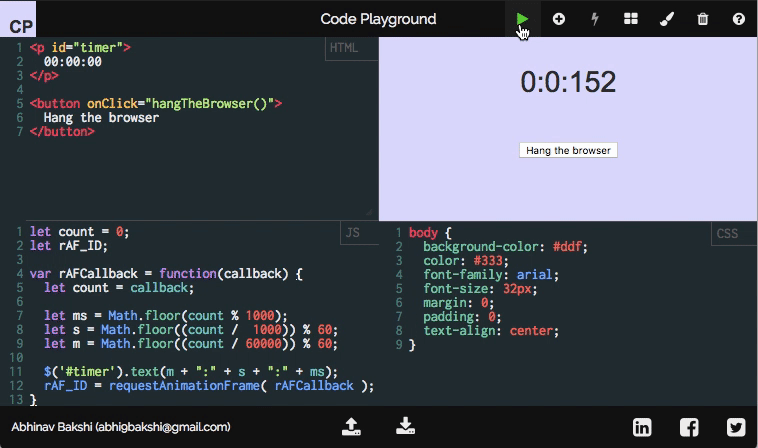The height and width of the screenshot is (448, 758).
Task: Click the onClick="hangTheBrowser()" line
Action: tap(156, 104)
